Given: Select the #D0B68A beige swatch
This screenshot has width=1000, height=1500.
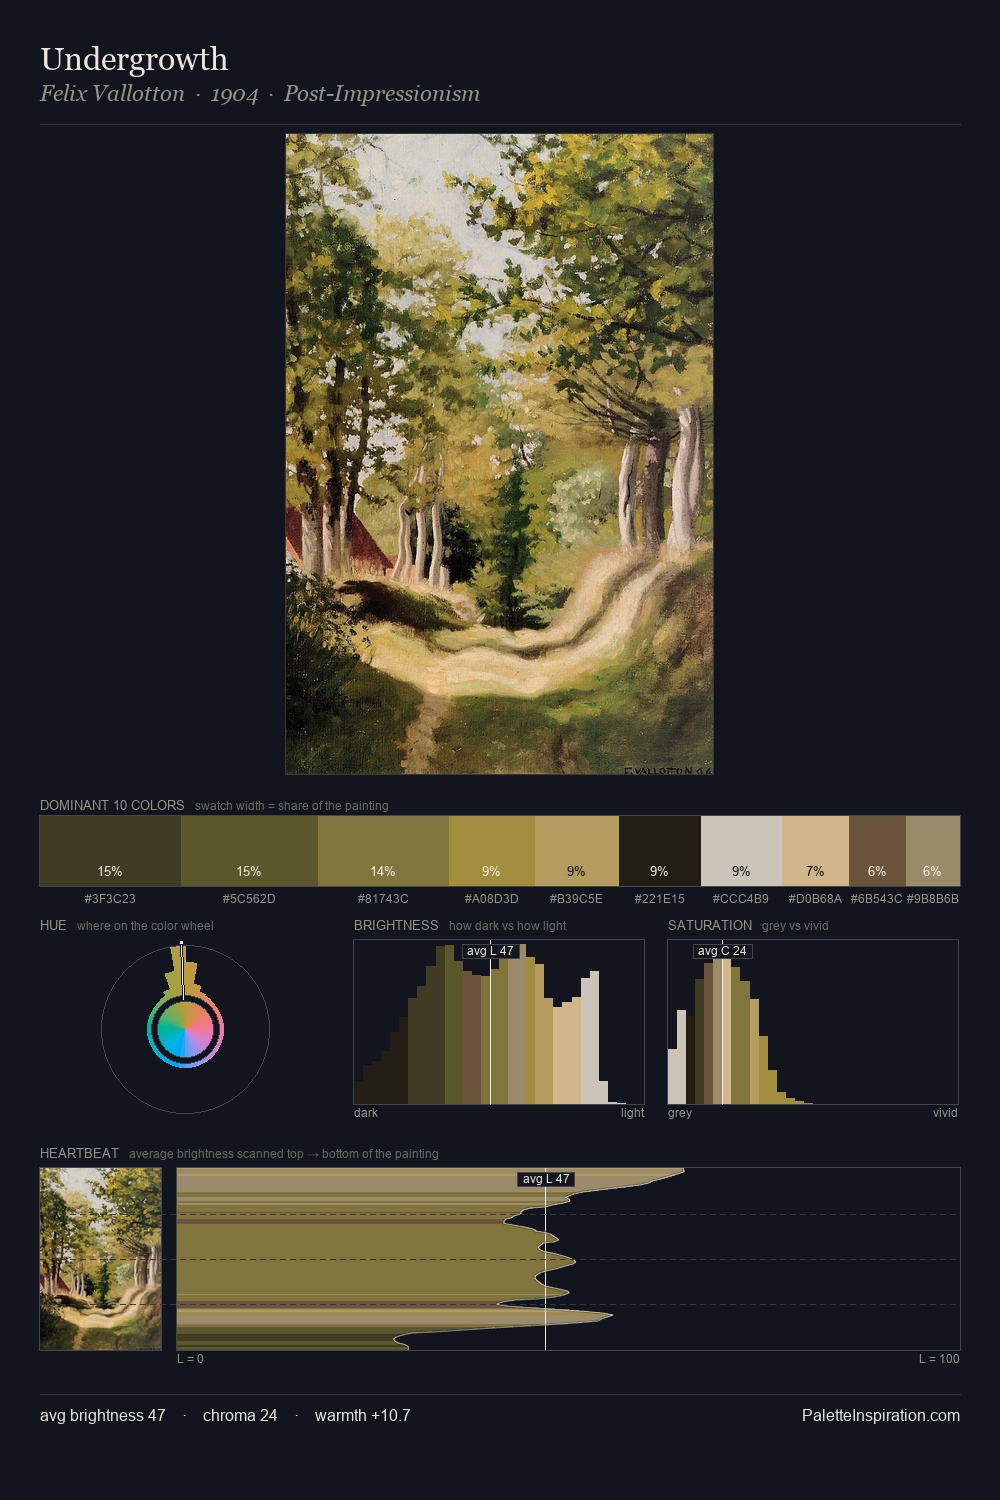Looking at the screenshot, I should click(x=815, y=851).
